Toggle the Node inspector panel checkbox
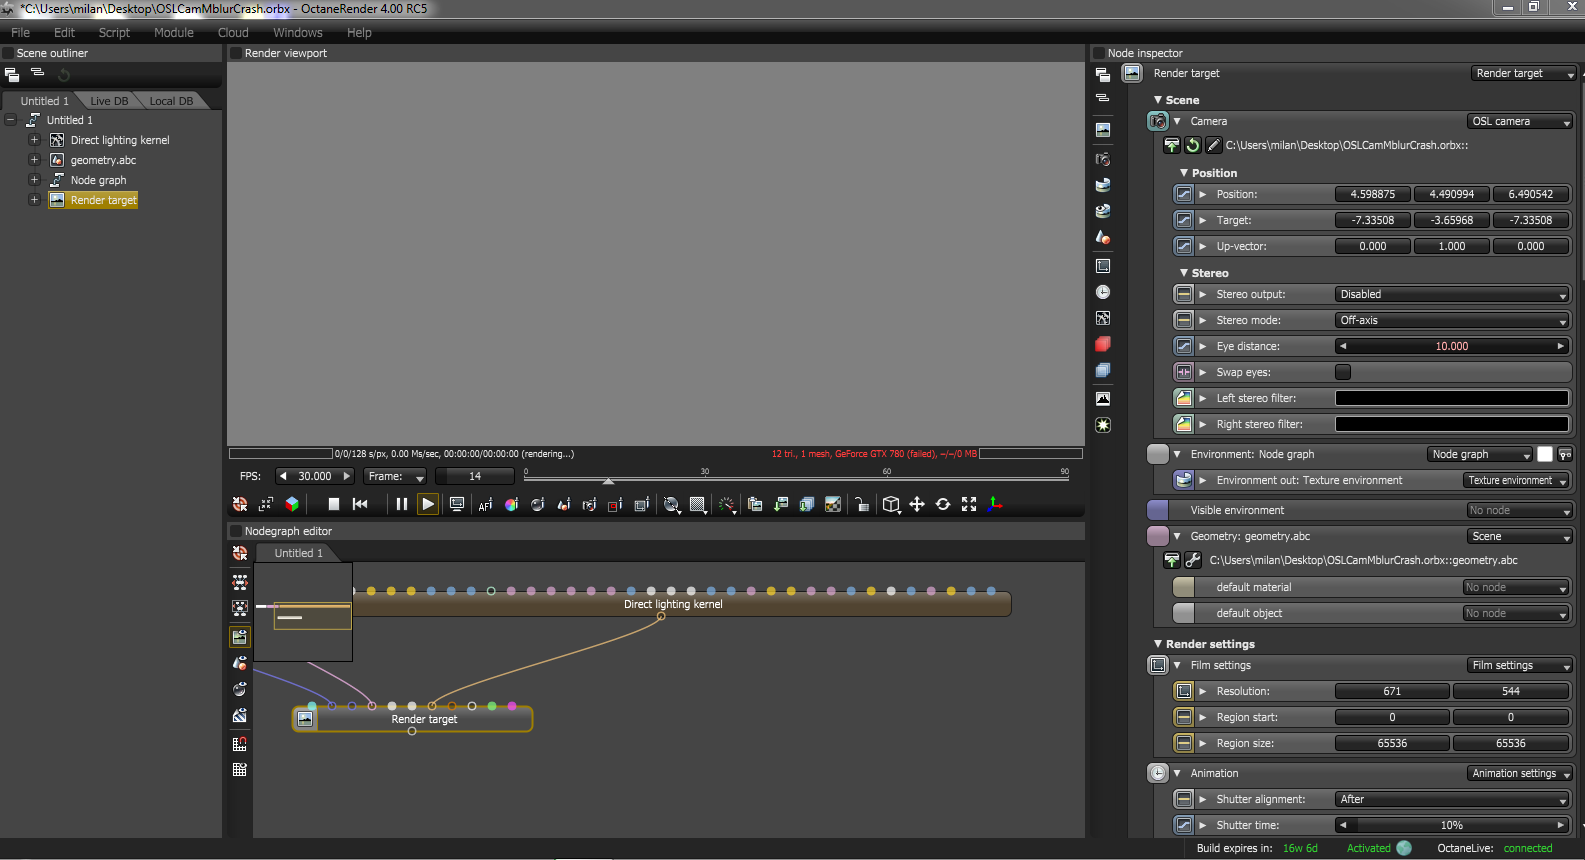Viewport: 1585px width, 860px height. coord(1099,53)
